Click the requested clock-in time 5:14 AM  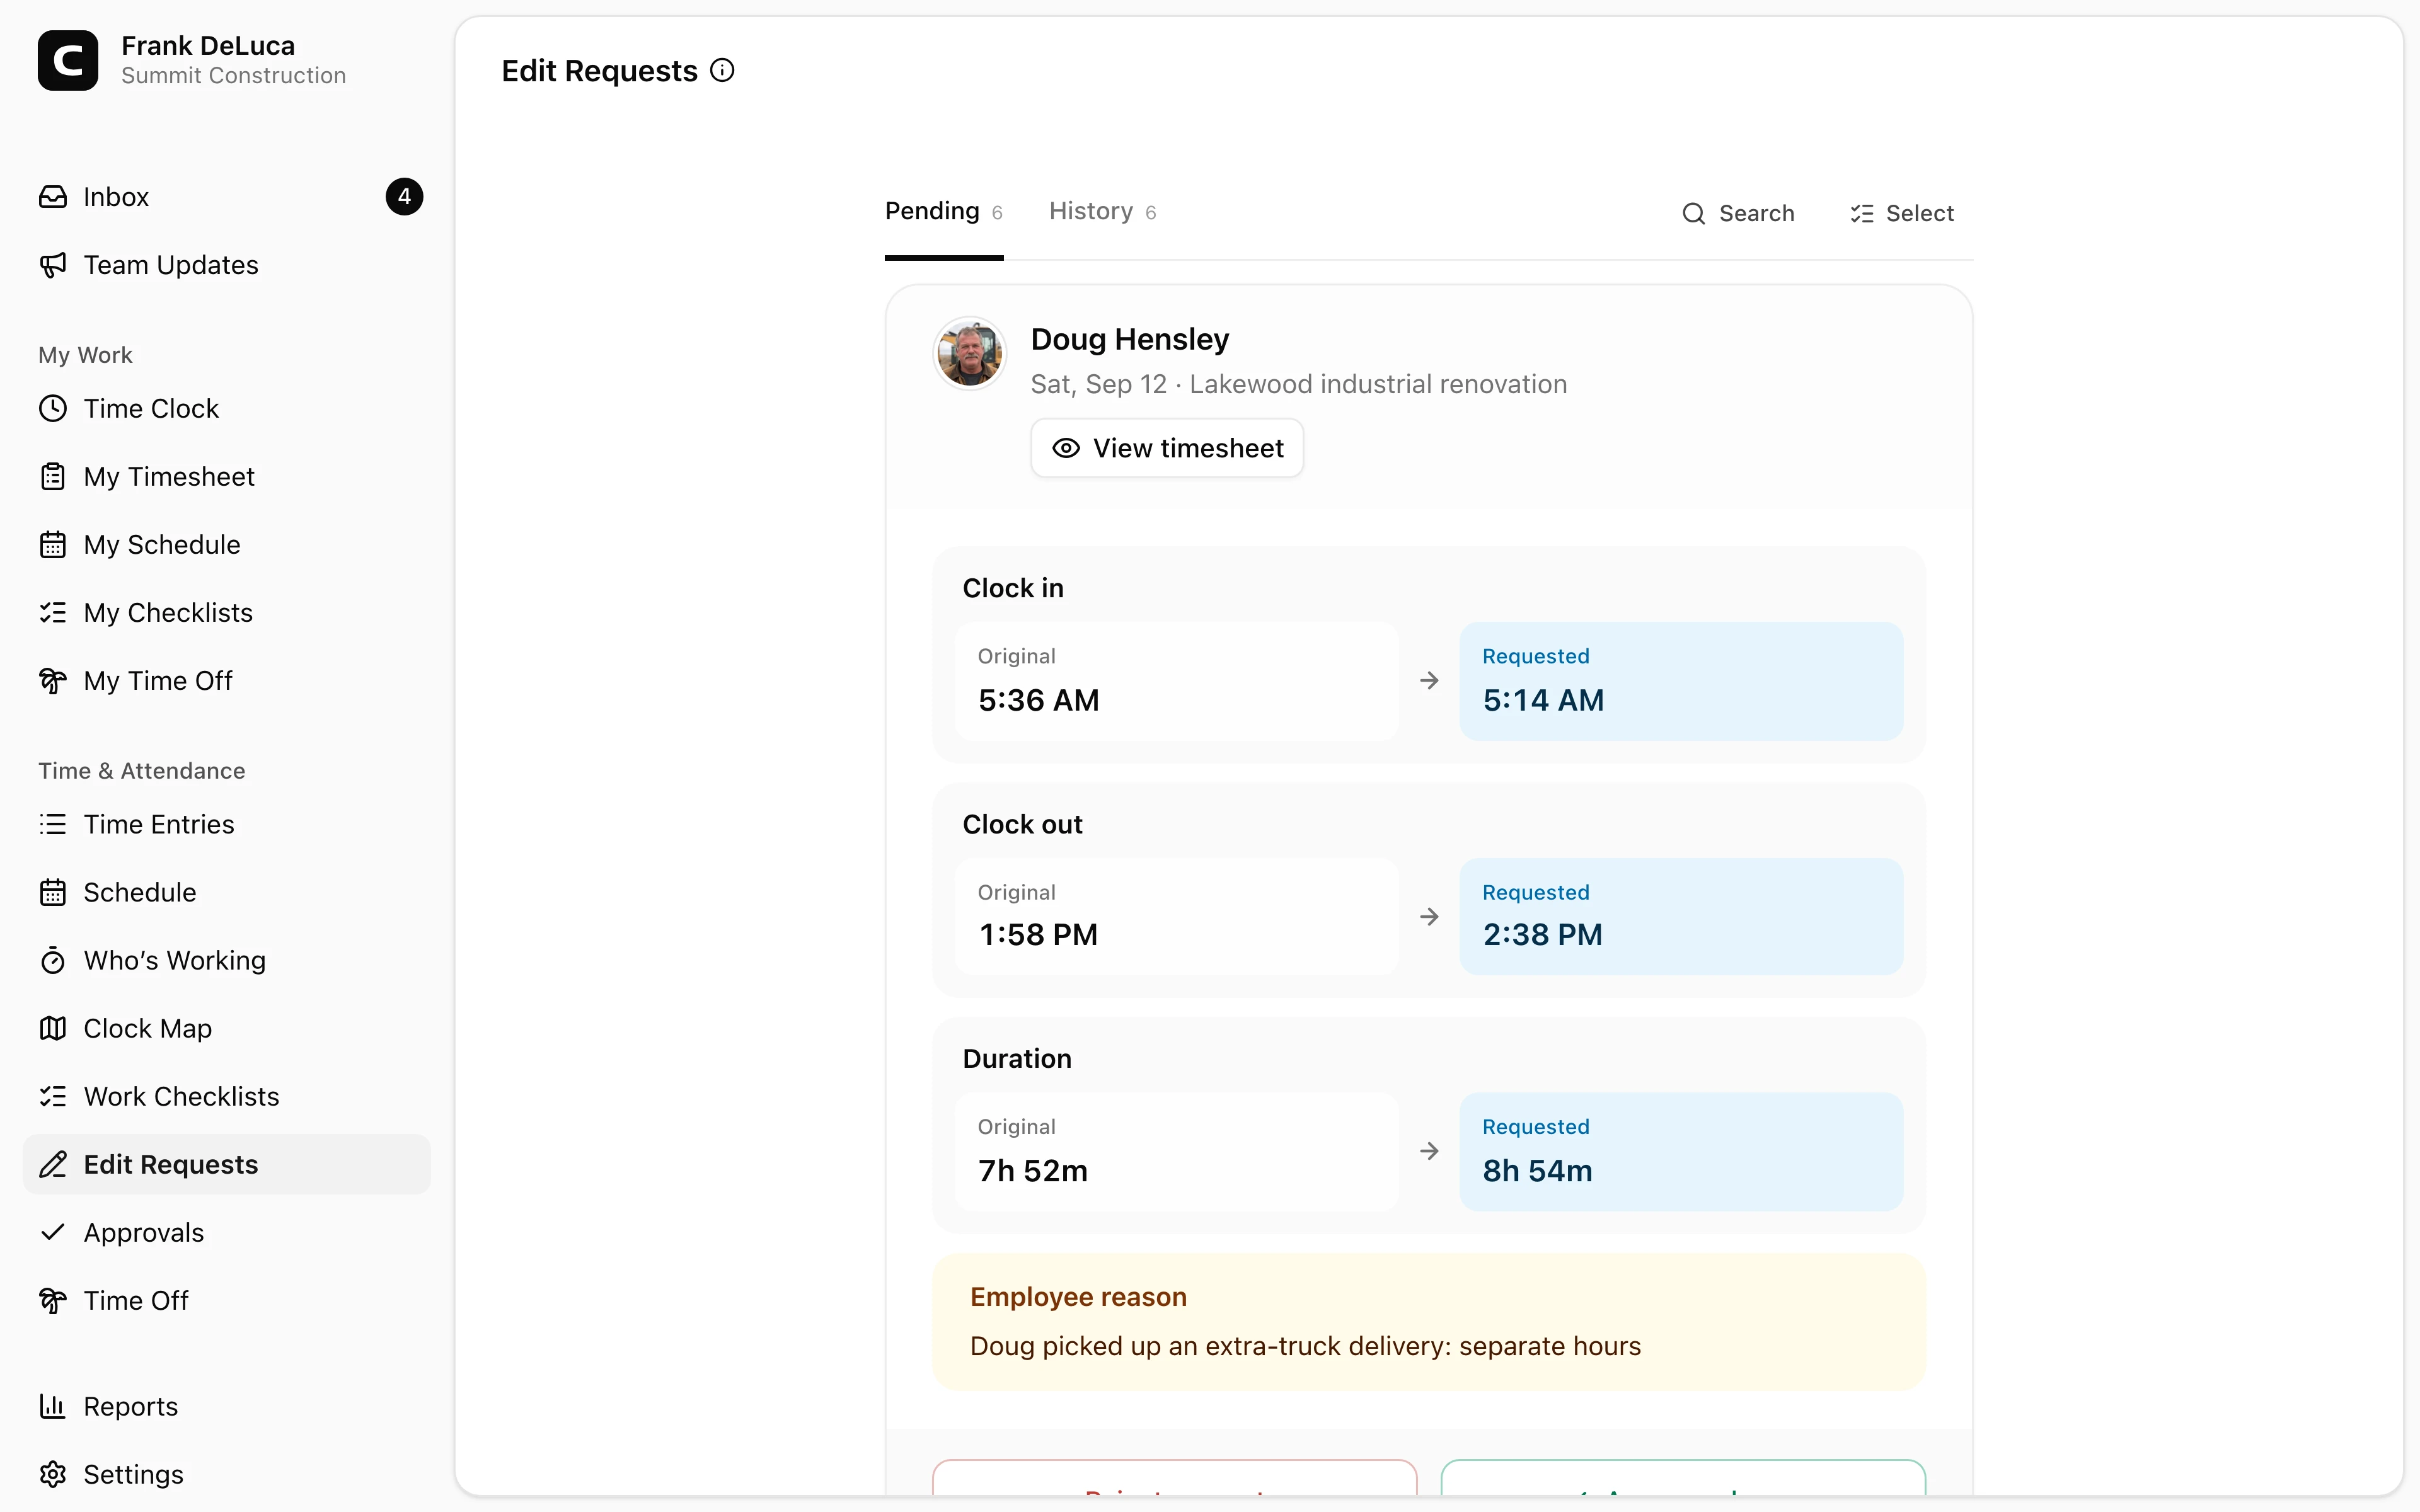(1543, 700)
